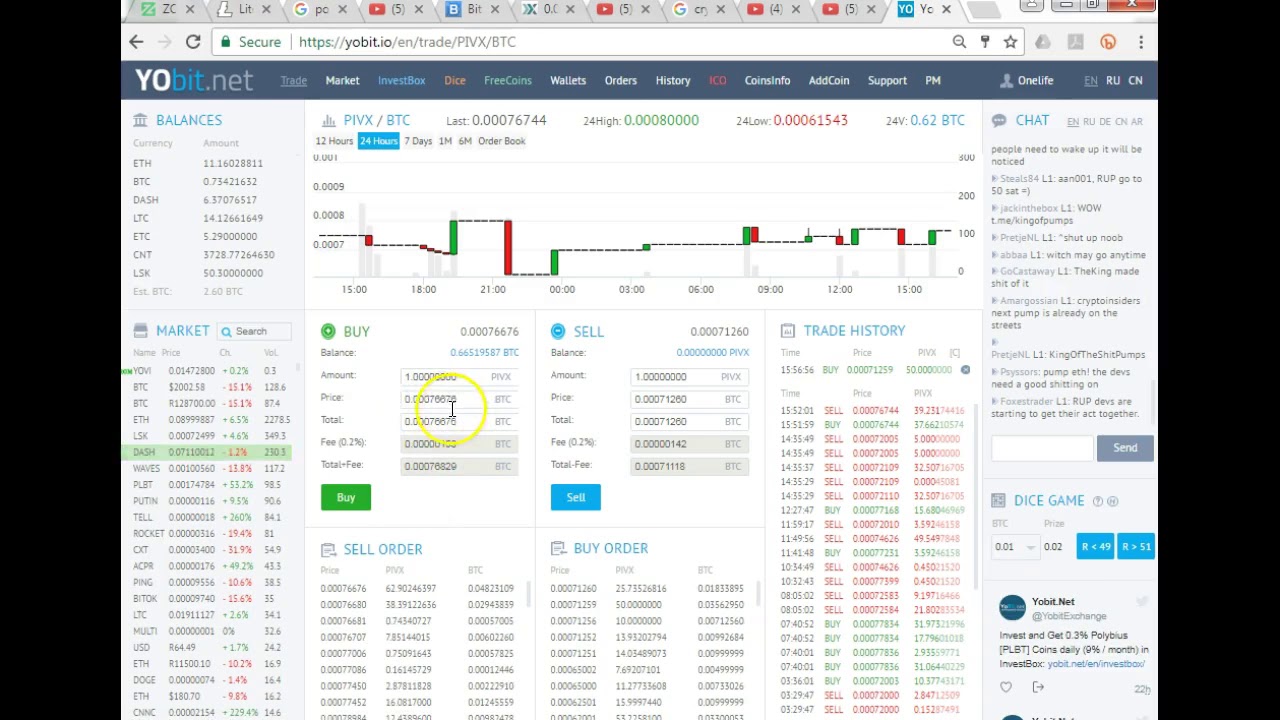Bet on R < 49 in Dice Game

pyautogui.click(x=1095, y=547)
